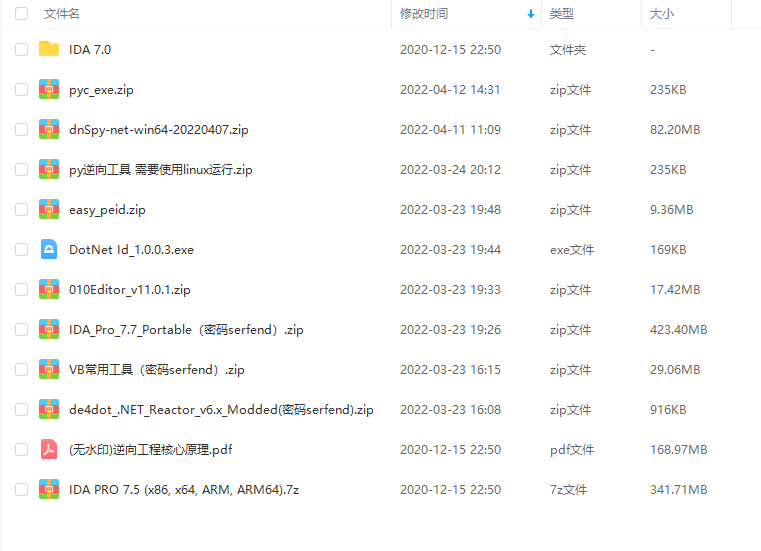Image resolution: width=761 pixels, height=551 pixels.
Task: Click the DotNet Id exe file icon
Action: click(x=49, y=249)
